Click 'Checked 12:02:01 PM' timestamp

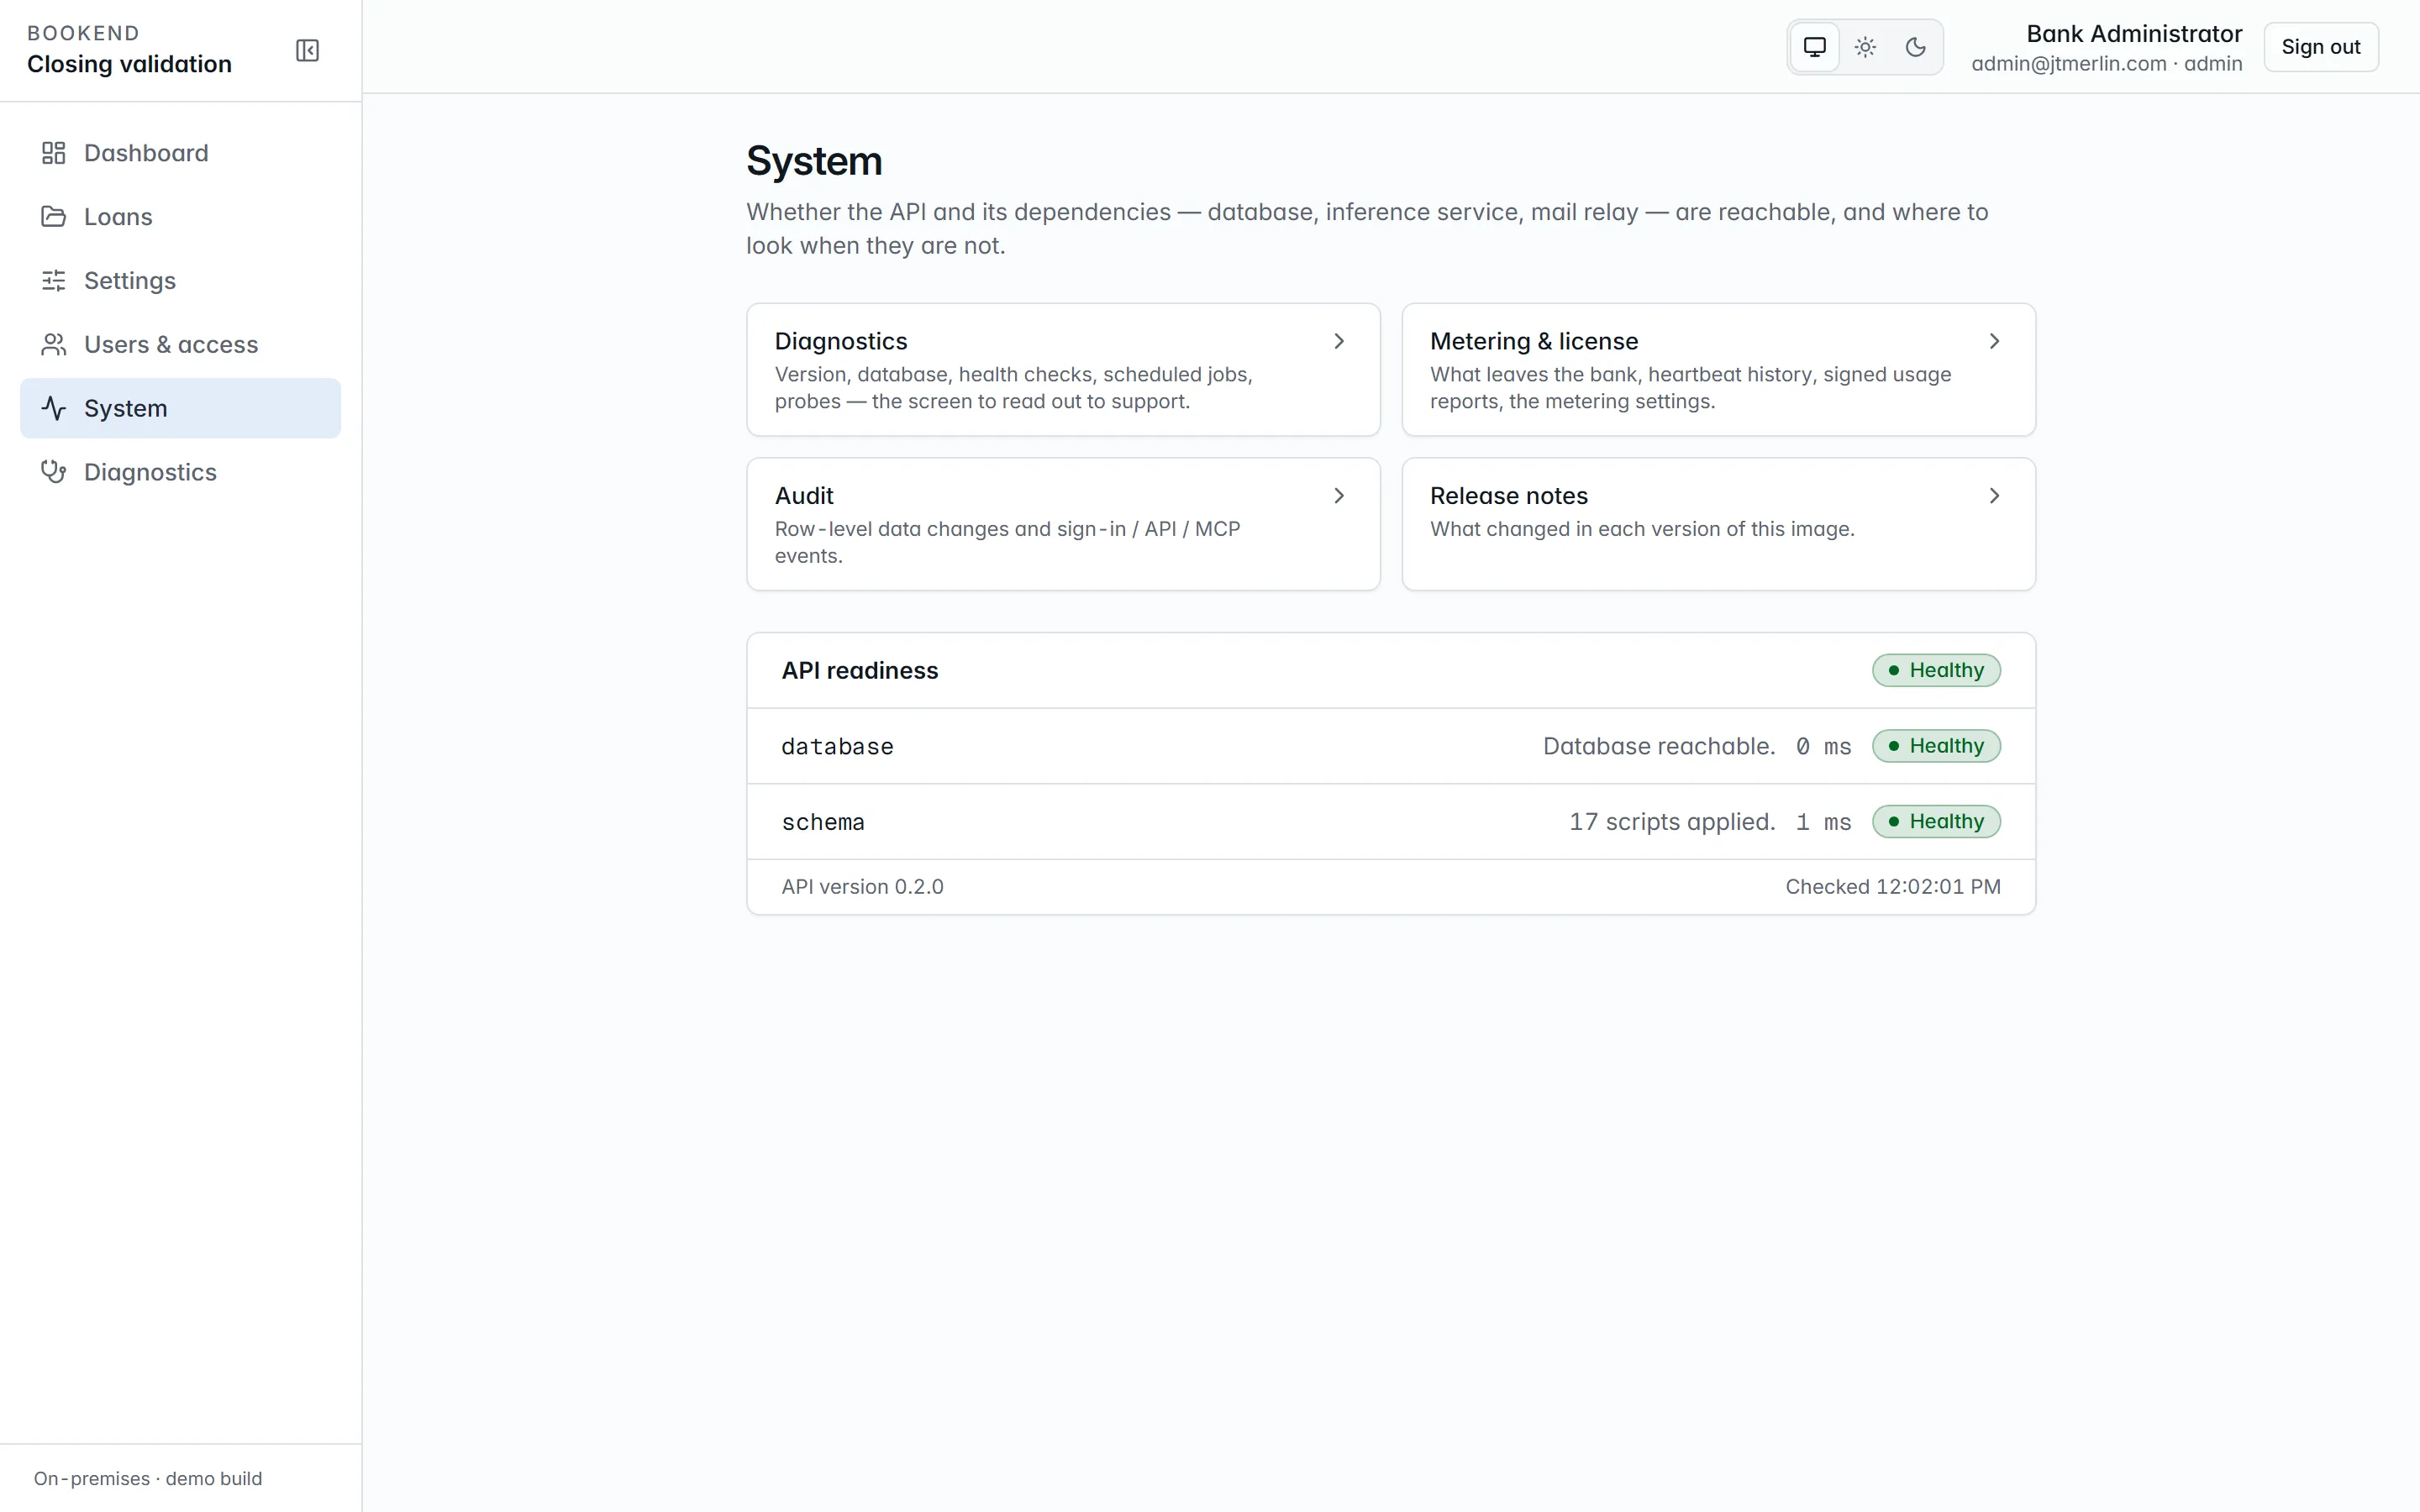coord(1893,887)
